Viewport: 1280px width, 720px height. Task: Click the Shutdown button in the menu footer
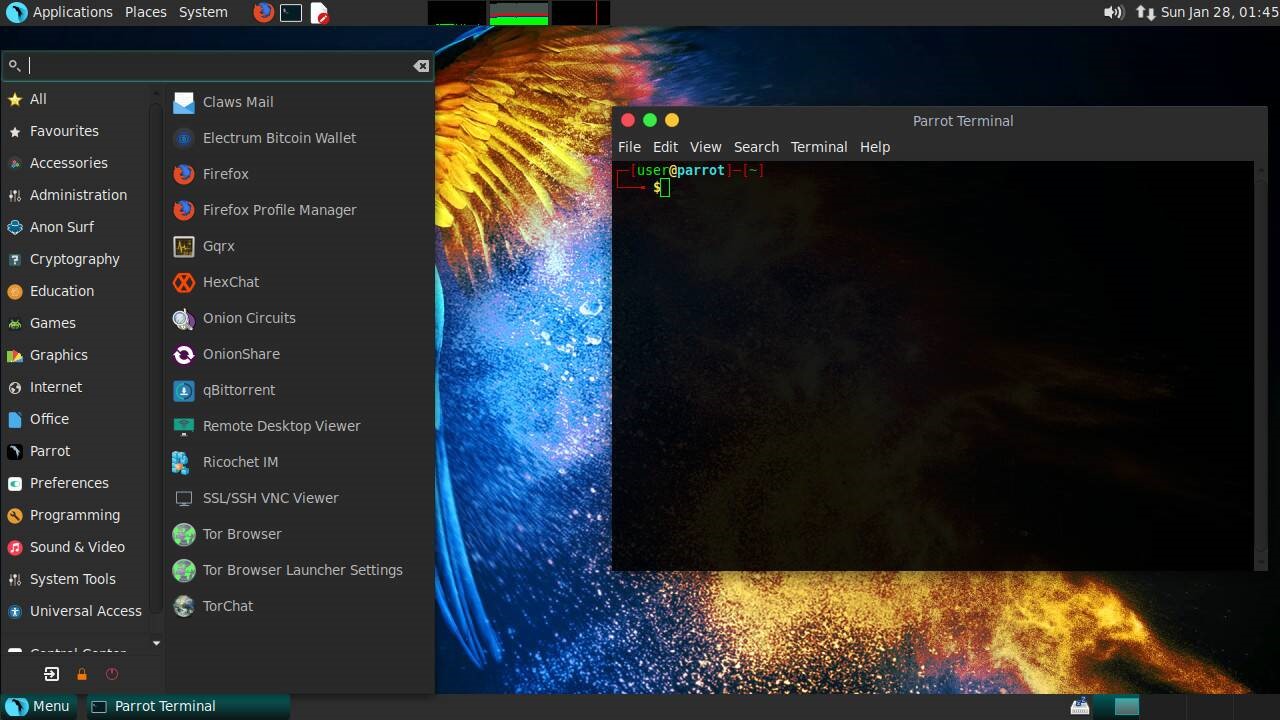110,674
